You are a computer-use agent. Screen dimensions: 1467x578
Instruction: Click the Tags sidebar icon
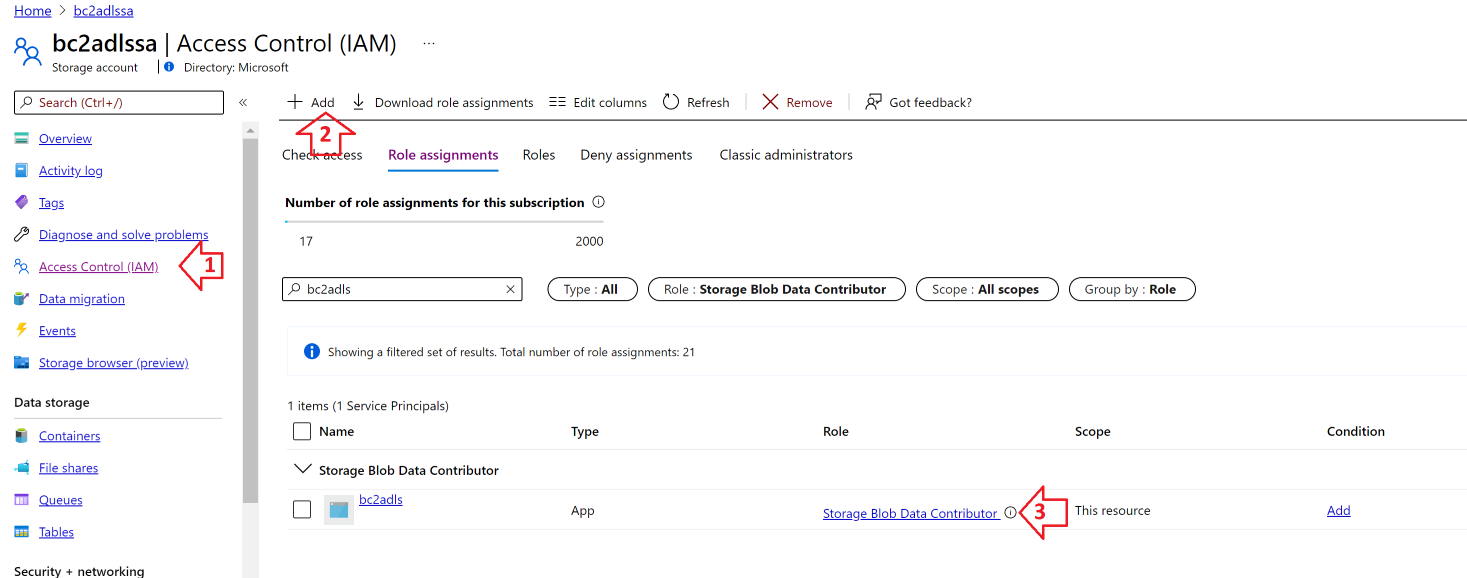click(22, 203)
